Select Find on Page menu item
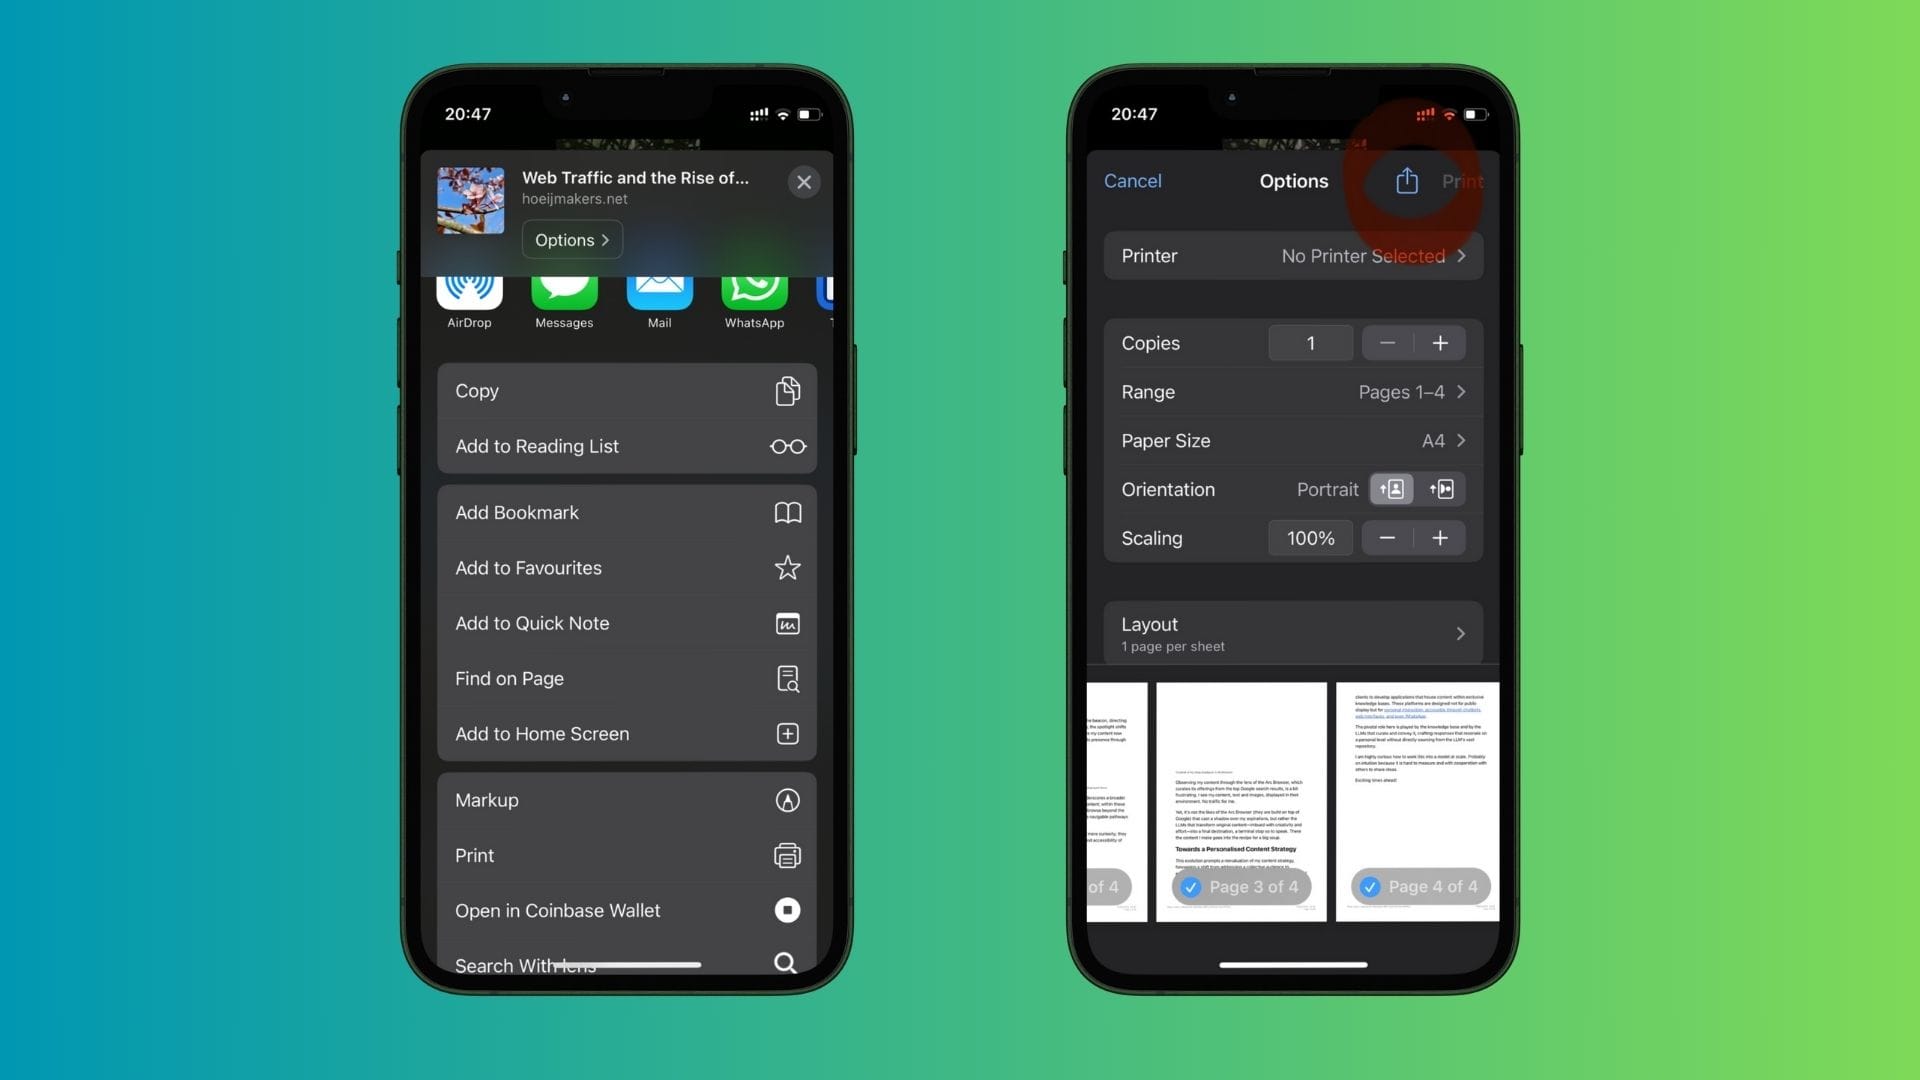The image size is (1920, 1080). tap(628, 678)
